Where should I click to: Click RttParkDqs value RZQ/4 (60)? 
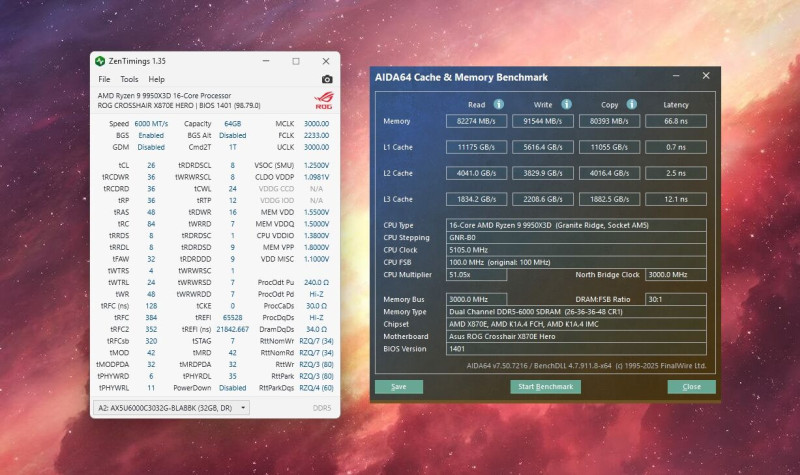(316, 388)
